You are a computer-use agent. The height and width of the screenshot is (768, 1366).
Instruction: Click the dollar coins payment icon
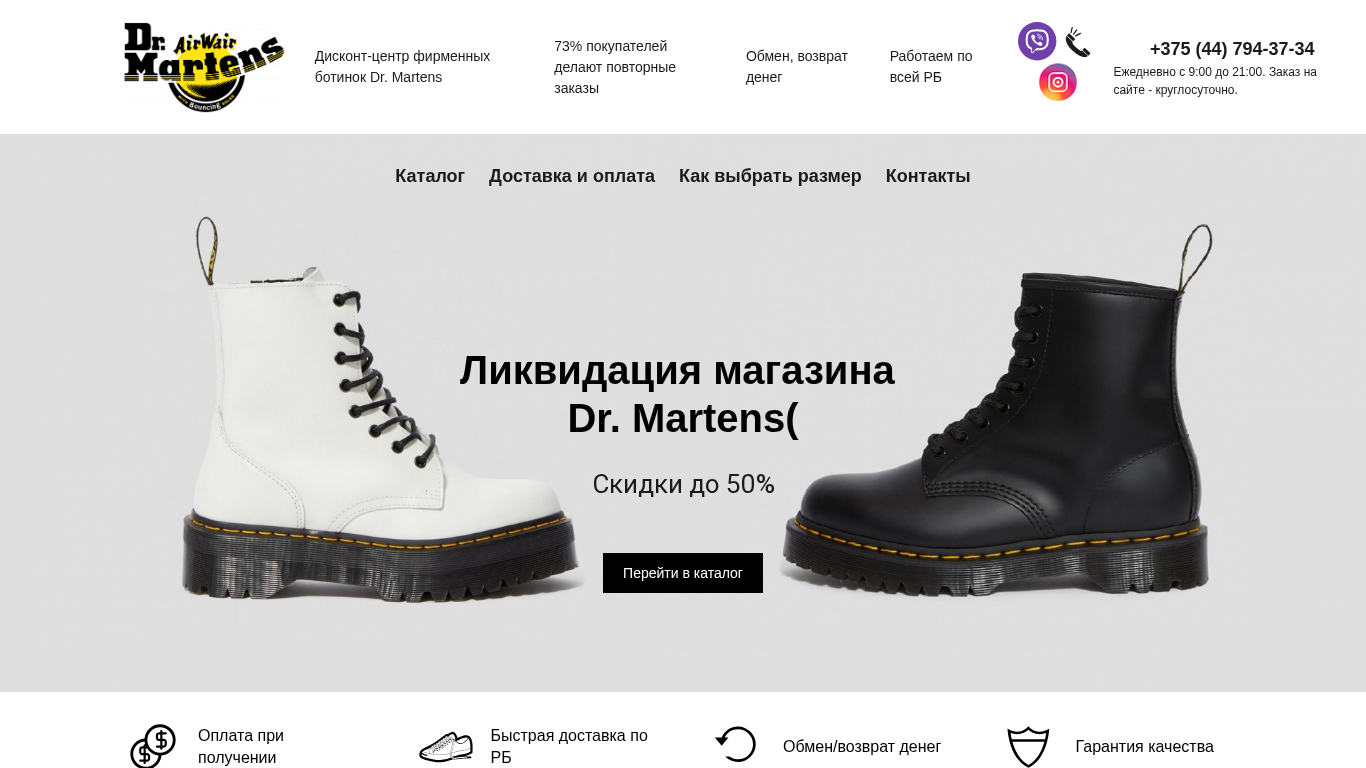153,746
